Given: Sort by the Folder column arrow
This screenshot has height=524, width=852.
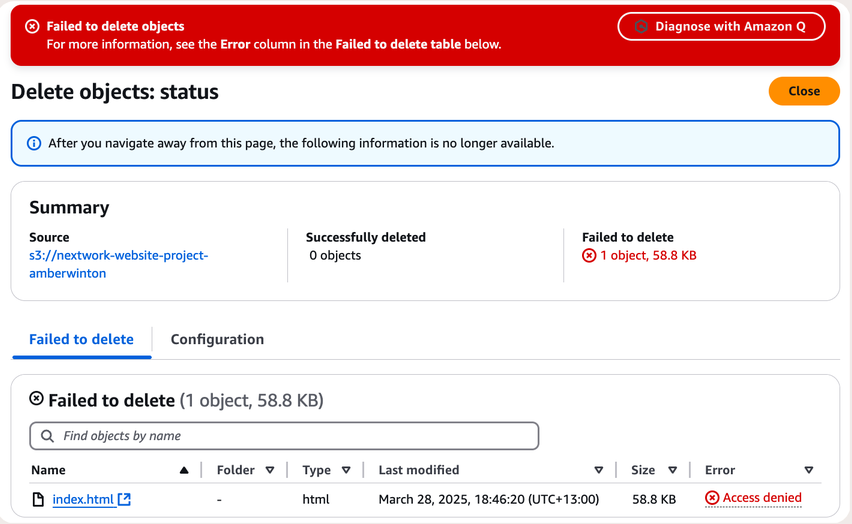Looking at the screenshot, I should [270, 470].
